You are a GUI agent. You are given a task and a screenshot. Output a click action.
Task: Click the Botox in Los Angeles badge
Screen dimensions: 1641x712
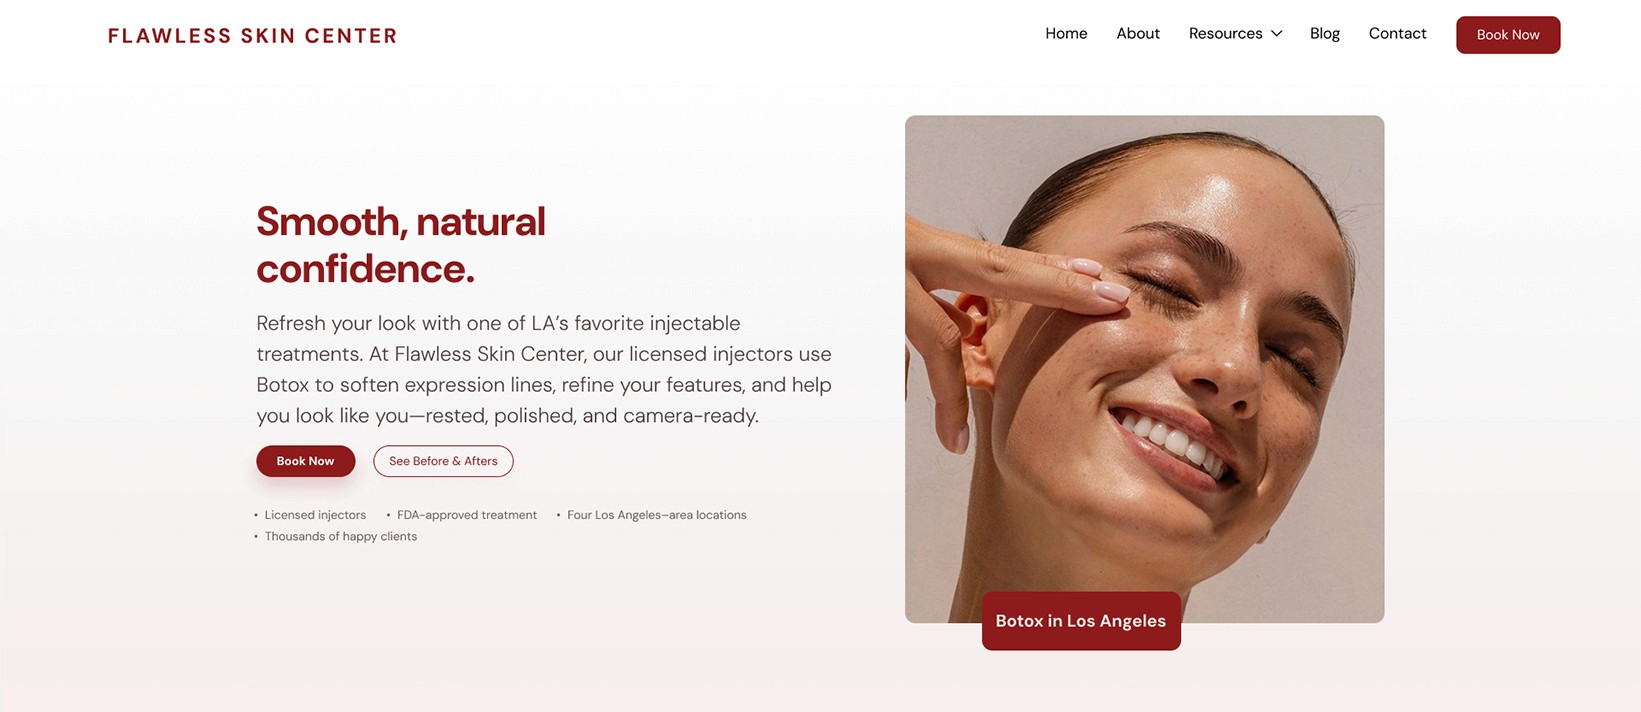pyautogui.click(x=1081, y=621)
